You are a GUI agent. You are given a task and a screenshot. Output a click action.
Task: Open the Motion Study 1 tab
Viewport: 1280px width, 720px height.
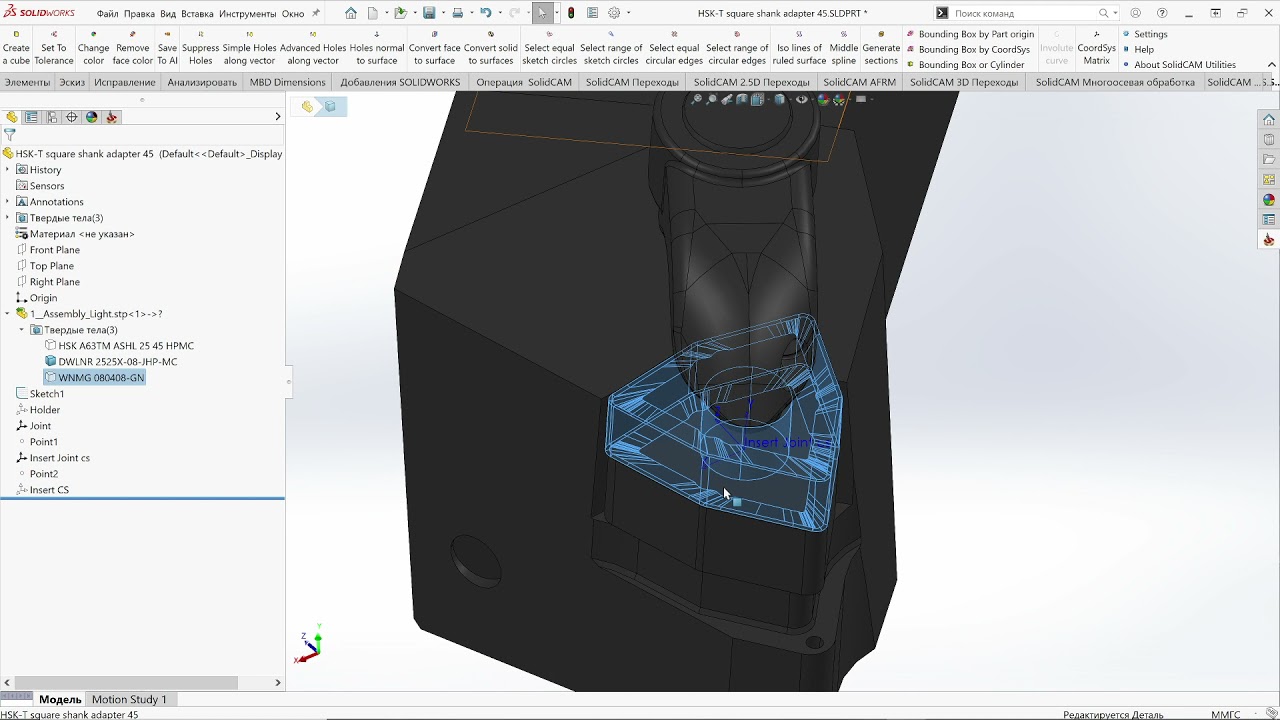click(x=129, y=699)
